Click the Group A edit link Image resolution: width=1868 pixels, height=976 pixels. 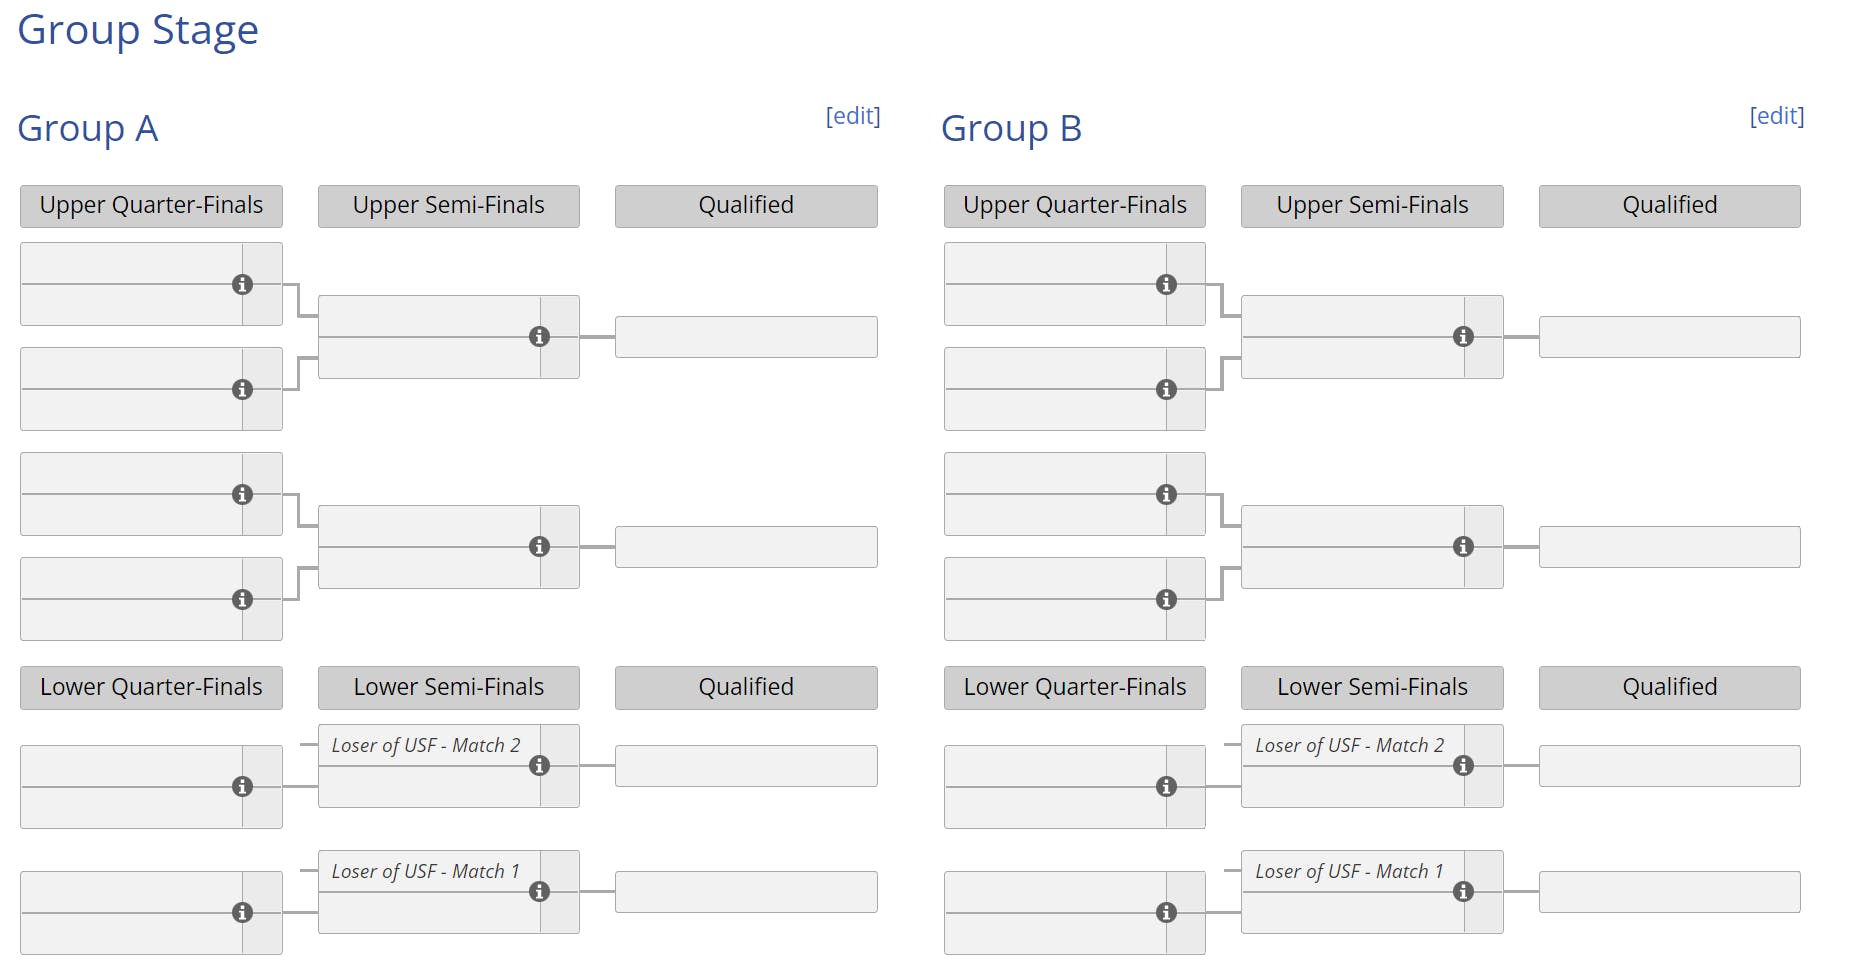pos(852,116)
